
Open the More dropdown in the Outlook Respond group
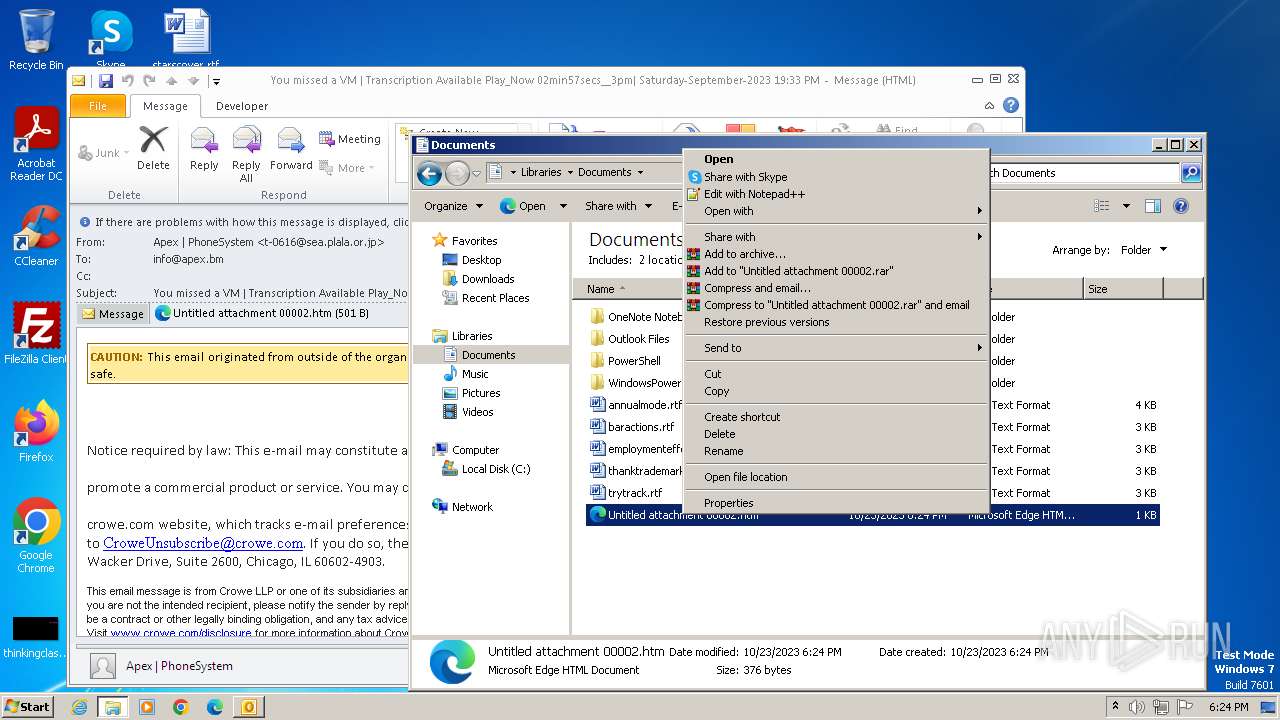pos(347,168)
